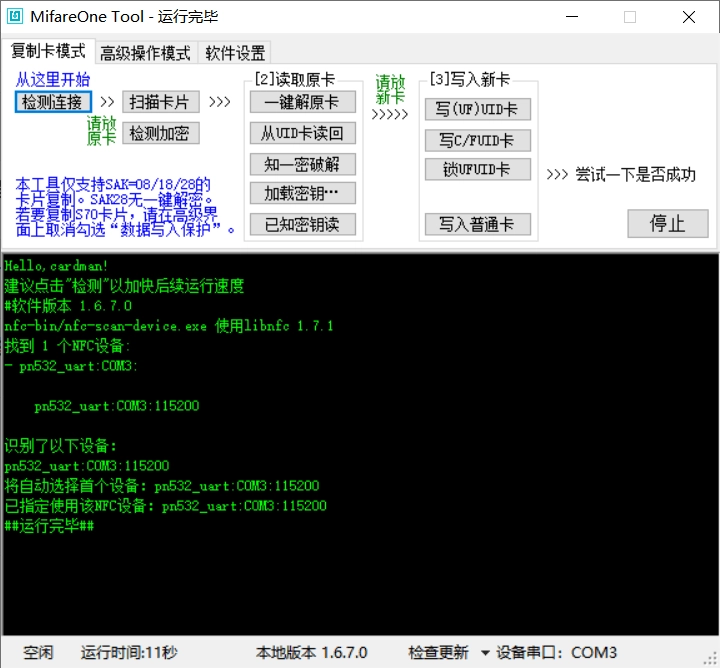This screenshot has width=720, height=668.
Task: Minimize the MifareOne Tool window
Action: tap(572, 17)
